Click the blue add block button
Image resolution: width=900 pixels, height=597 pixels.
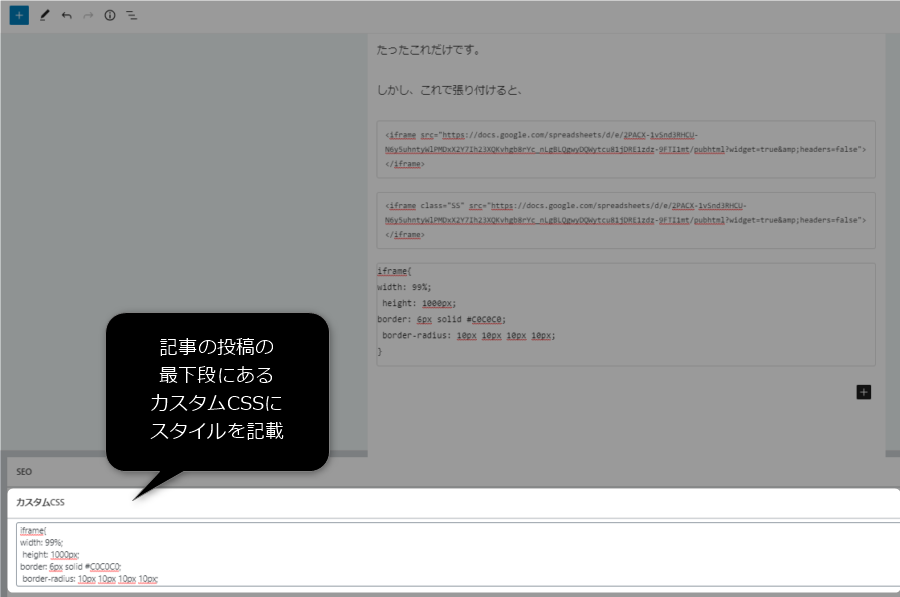pos(19,15)
